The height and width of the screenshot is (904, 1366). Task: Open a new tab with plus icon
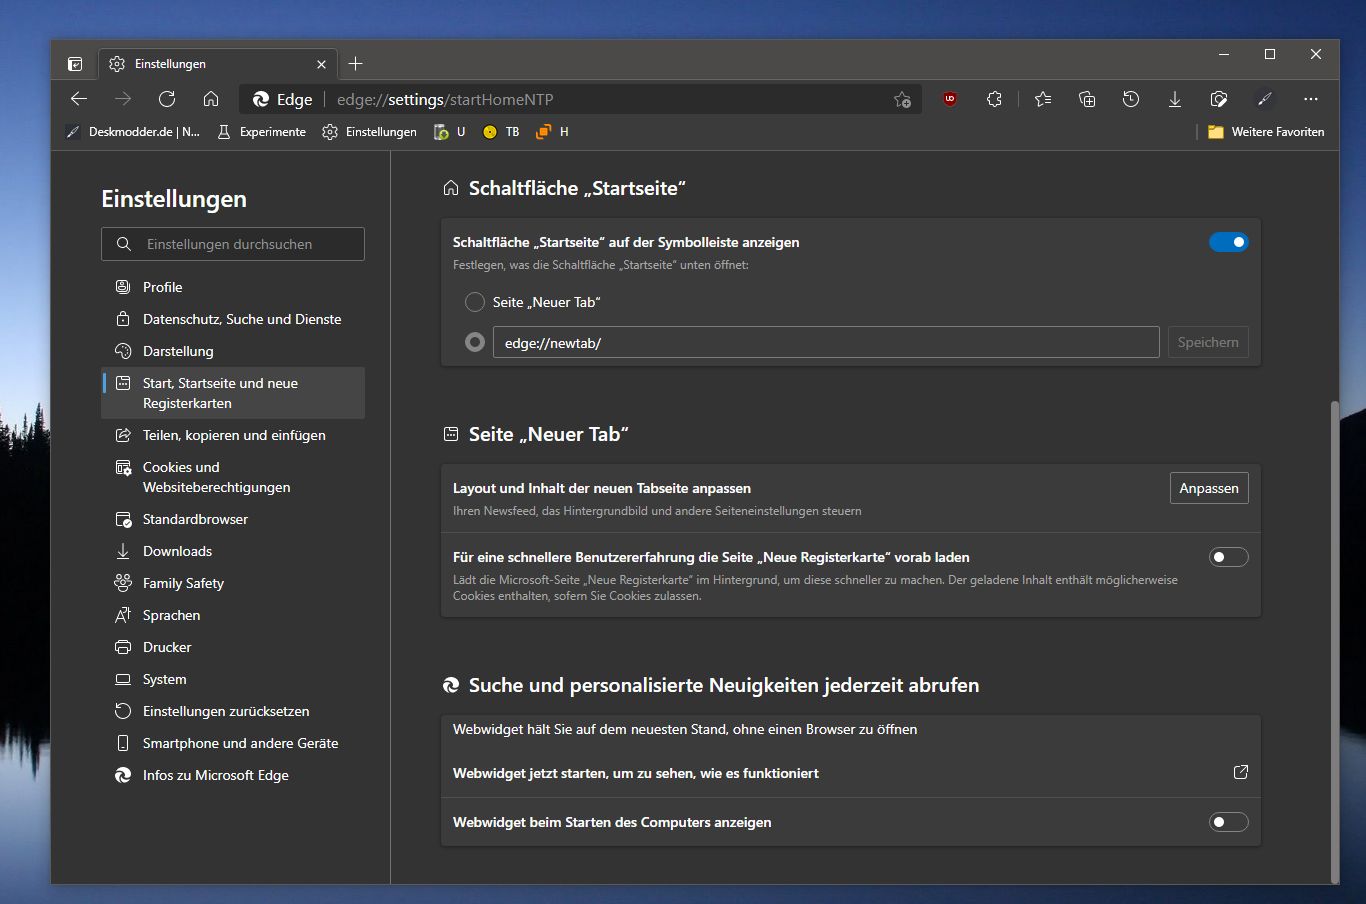[x=355, y=64]
